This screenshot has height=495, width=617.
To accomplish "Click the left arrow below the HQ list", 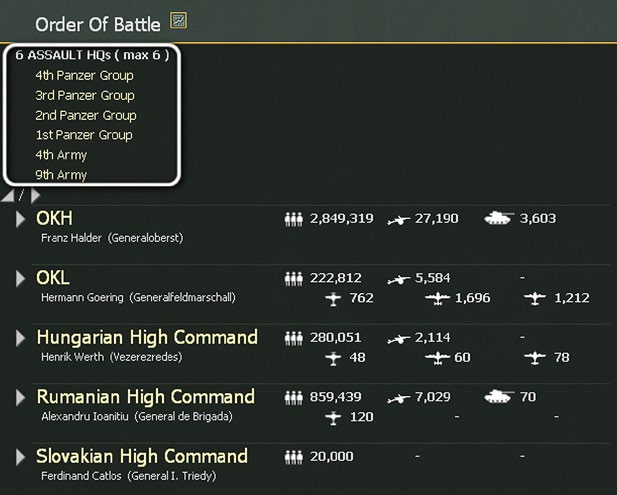I will tap(9, 196).
